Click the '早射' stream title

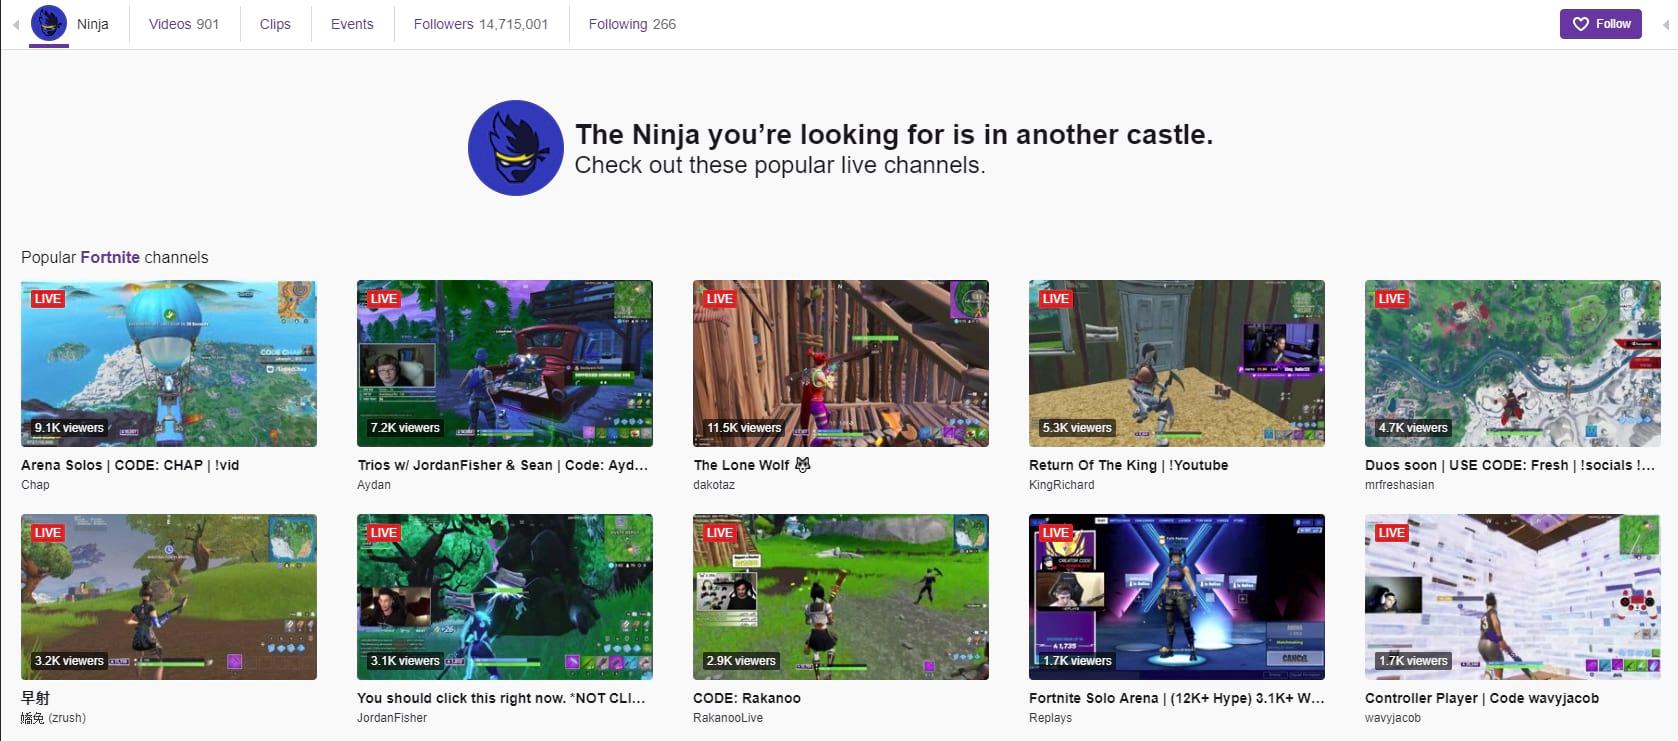35,698
